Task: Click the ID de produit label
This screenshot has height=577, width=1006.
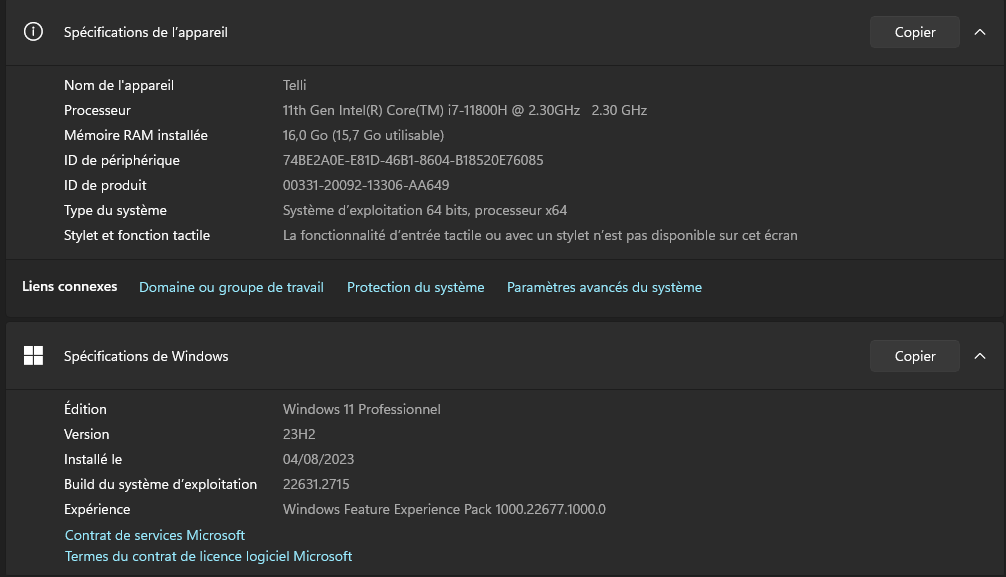Action: (105, 185)
